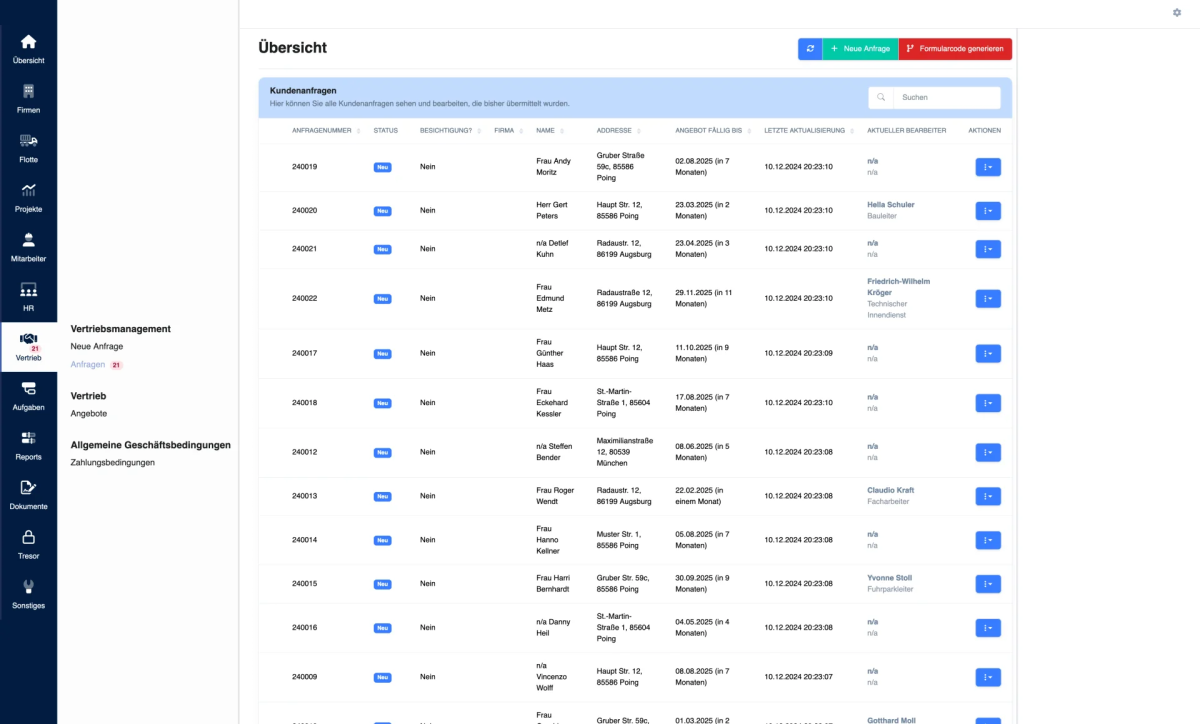Screen dimensions: 1200x724
Task: Select Zahlungsbedingungen menu entry
Action: pyautogui.click(x=112, y=463)
